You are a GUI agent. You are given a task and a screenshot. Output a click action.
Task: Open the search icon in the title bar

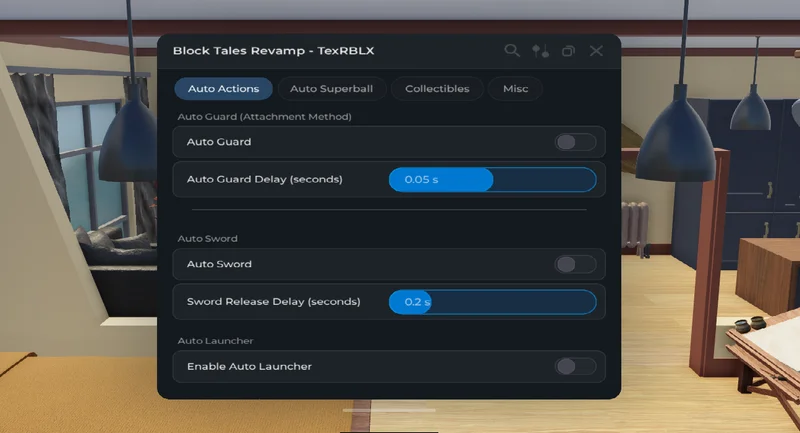click(x=512, y=50)
